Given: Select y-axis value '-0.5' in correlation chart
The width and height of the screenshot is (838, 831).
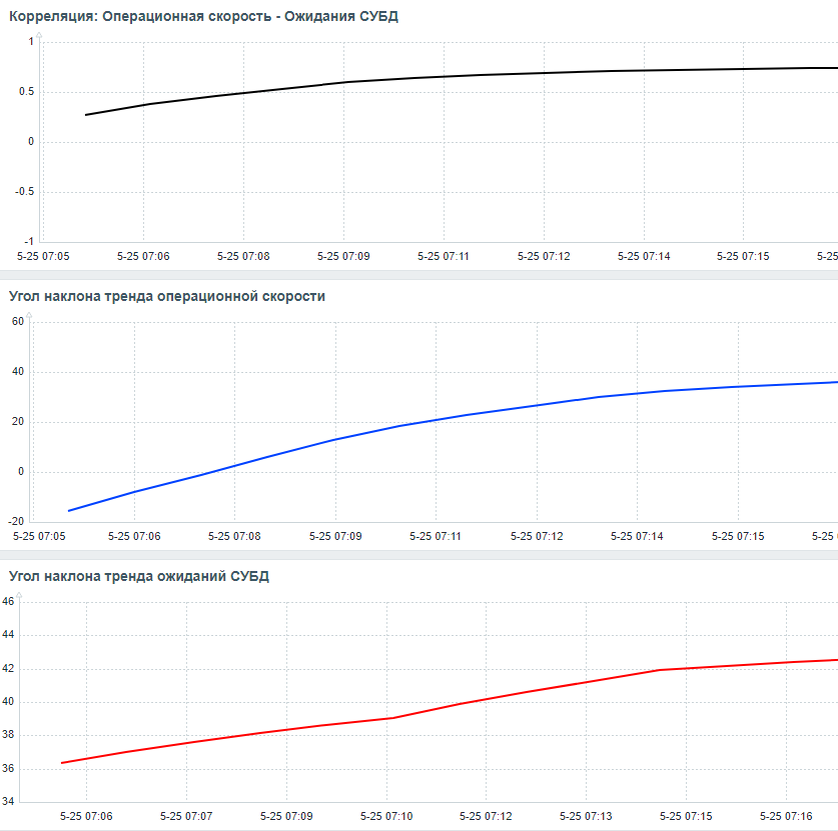Looking at the screenshot, I should pos(25,192).
